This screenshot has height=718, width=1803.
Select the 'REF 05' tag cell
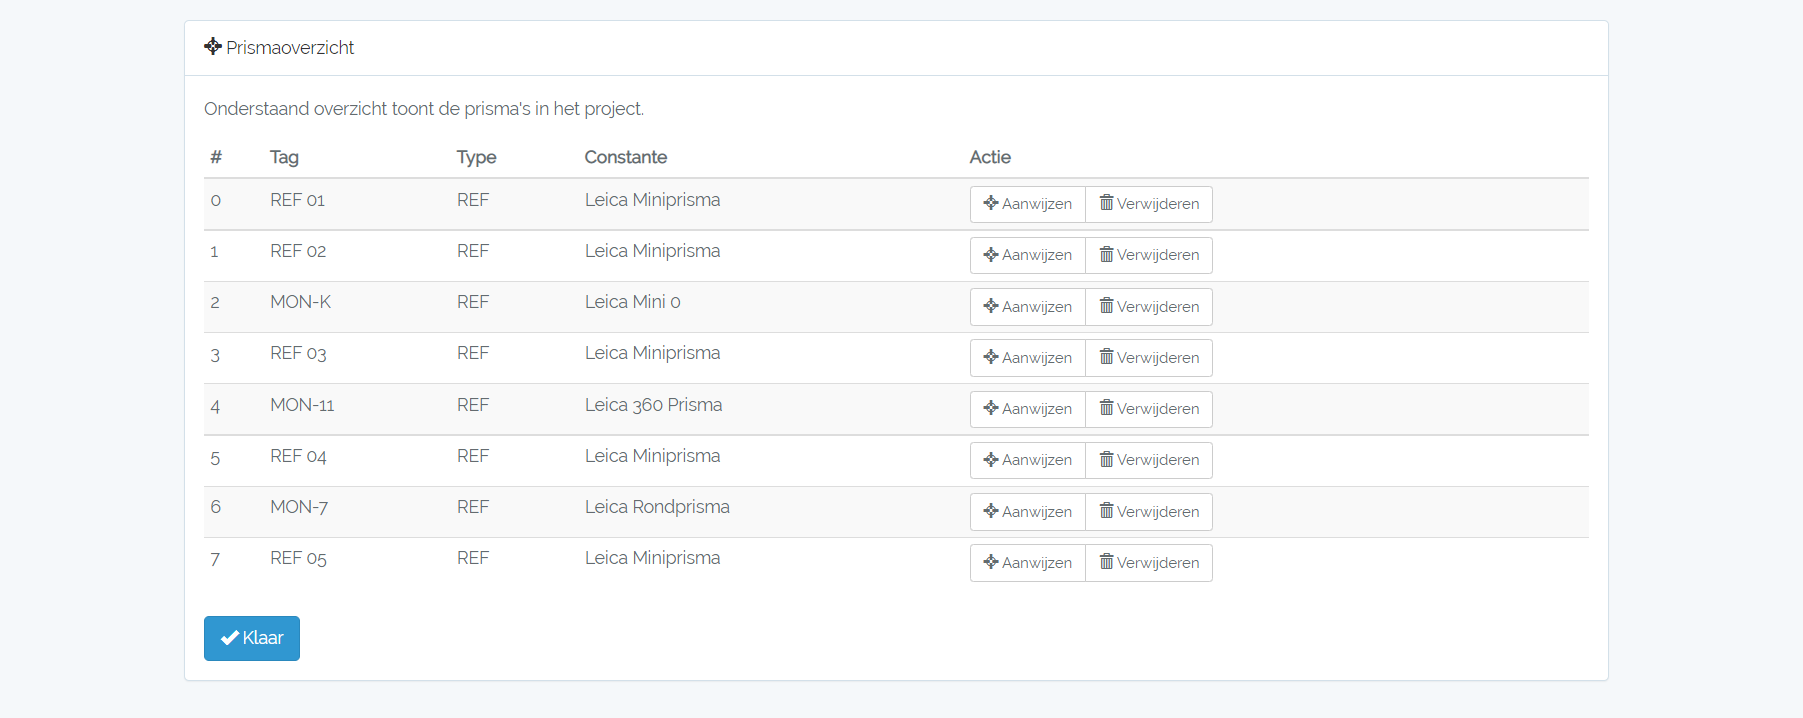tap(298, 558)
